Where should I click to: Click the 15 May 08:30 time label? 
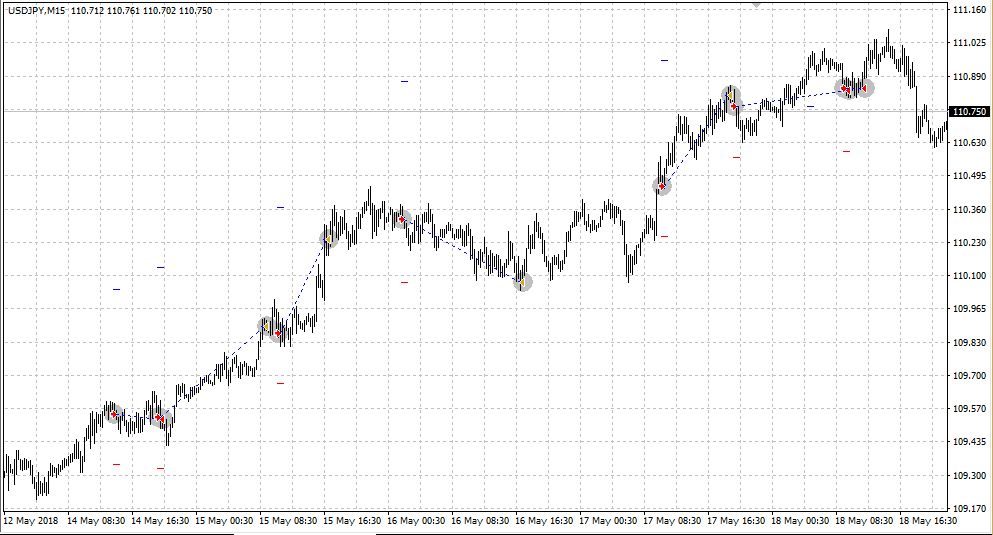[x=288, y=521]
